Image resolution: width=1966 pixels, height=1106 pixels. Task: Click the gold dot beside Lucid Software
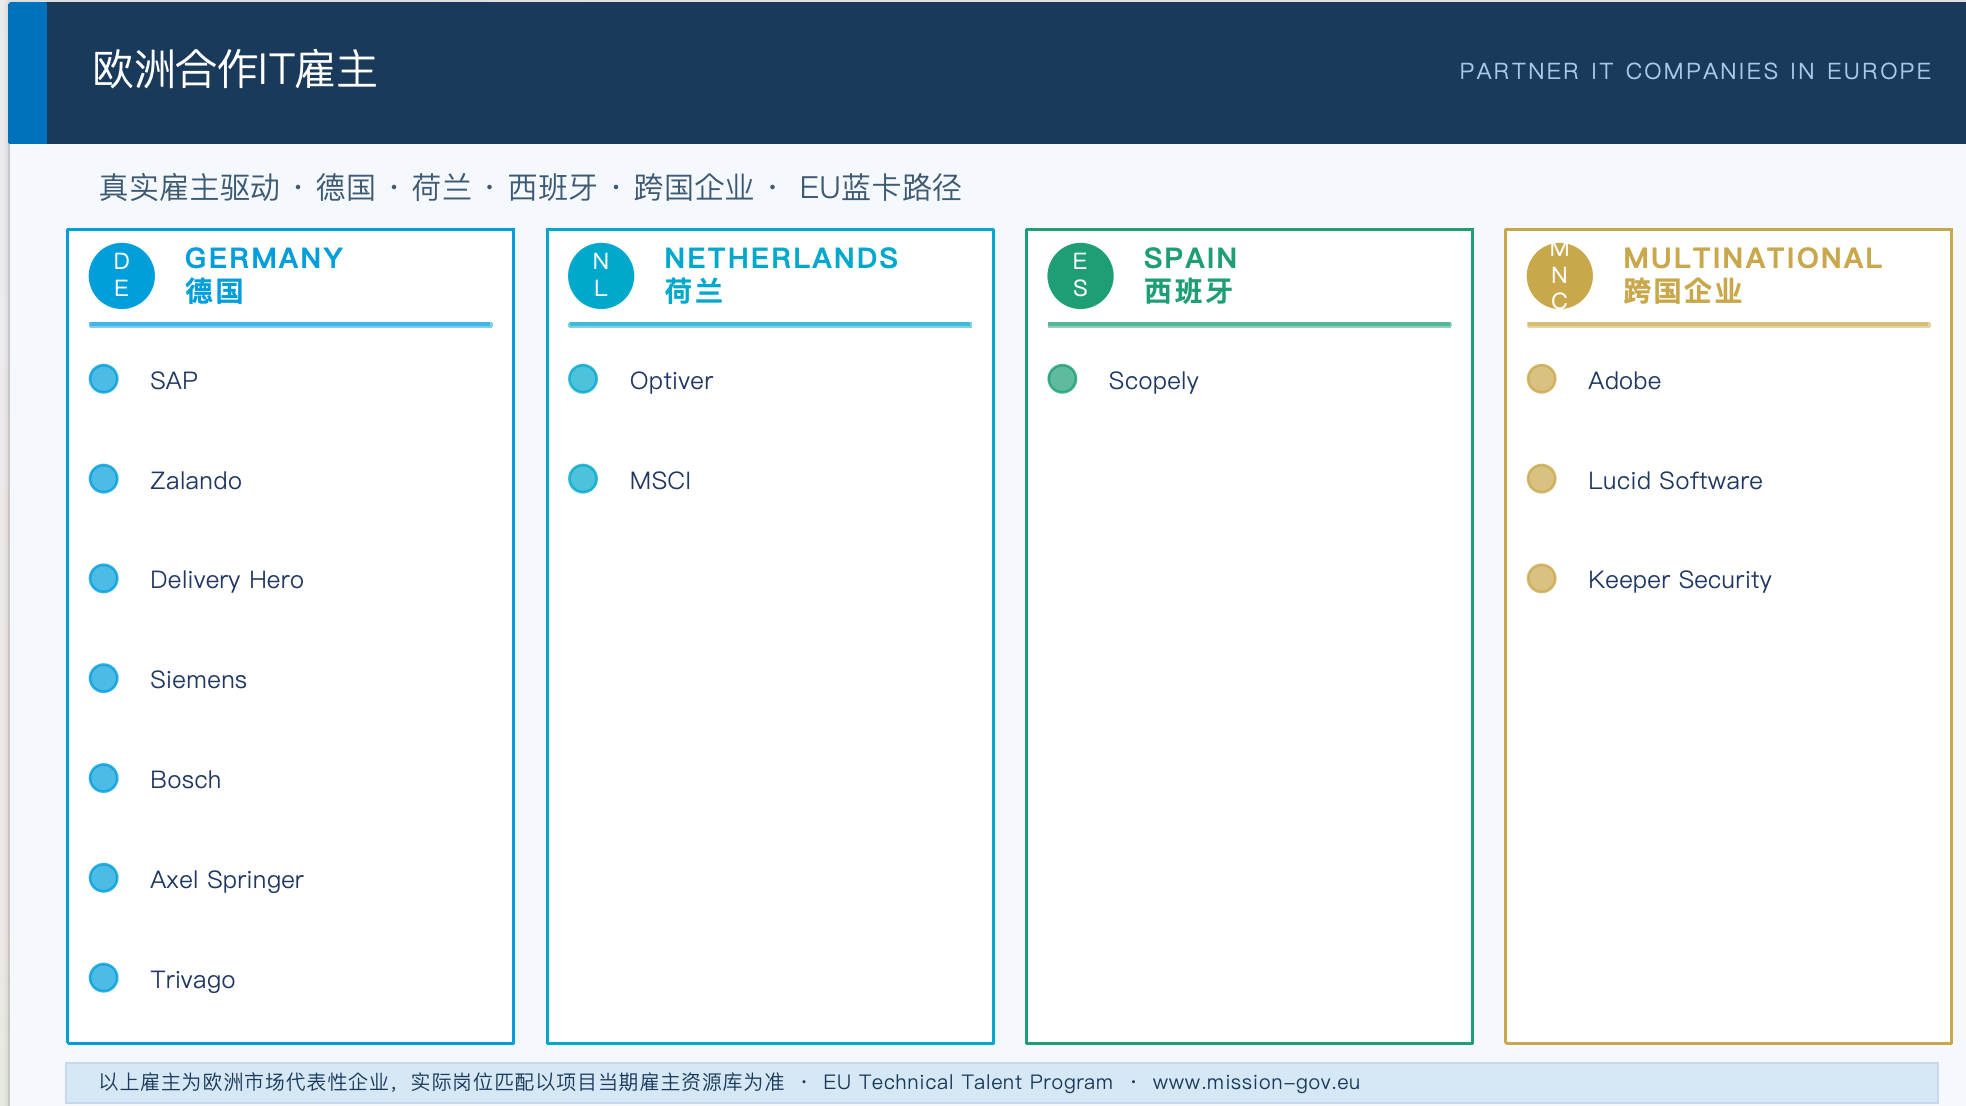(x=1542, y=479)
